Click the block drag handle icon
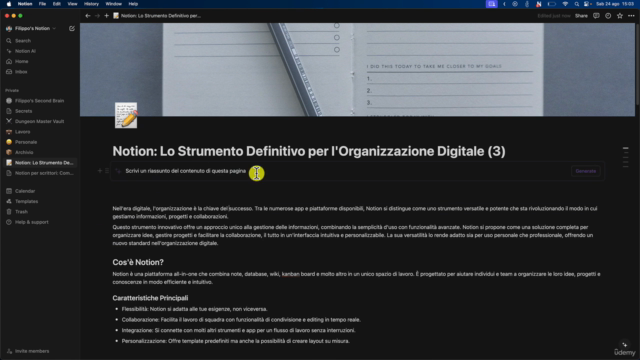640x360 pixels. click(107, 171)
